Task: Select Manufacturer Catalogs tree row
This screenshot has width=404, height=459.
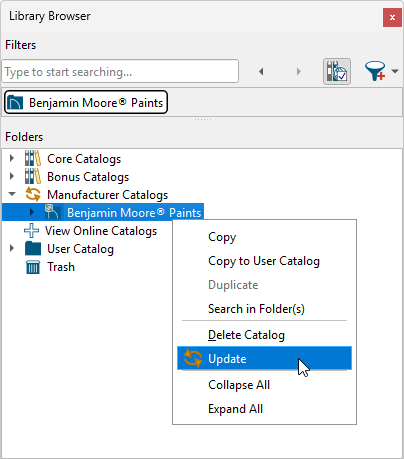Action: coord(107,195)
